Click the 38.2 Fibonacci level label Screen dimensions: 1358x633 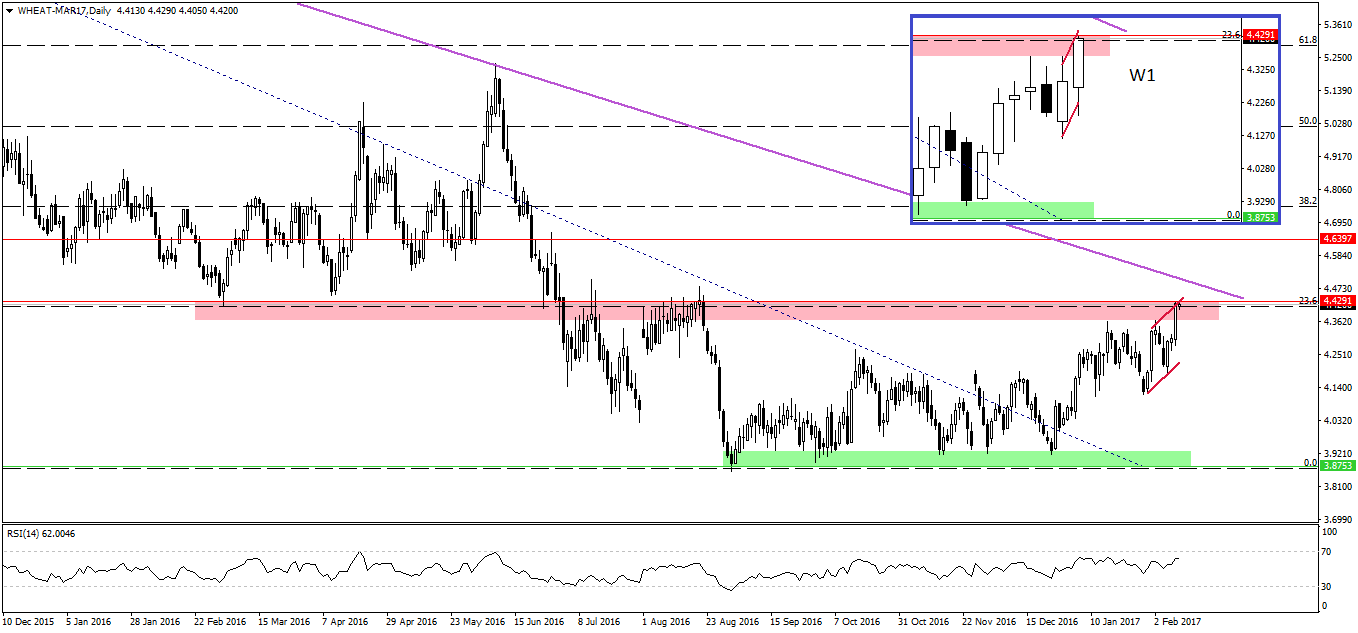coord(1305,200)
